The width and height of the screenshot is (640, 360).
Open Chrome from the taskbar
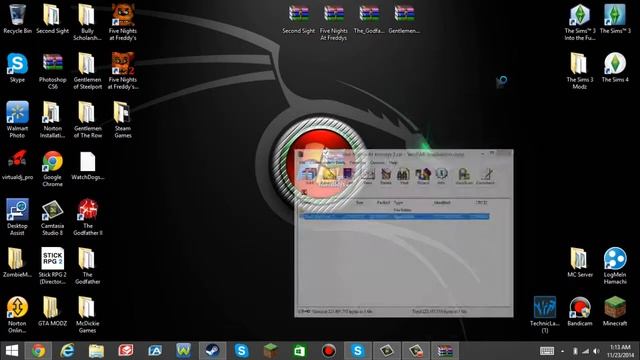pos(39,351)
